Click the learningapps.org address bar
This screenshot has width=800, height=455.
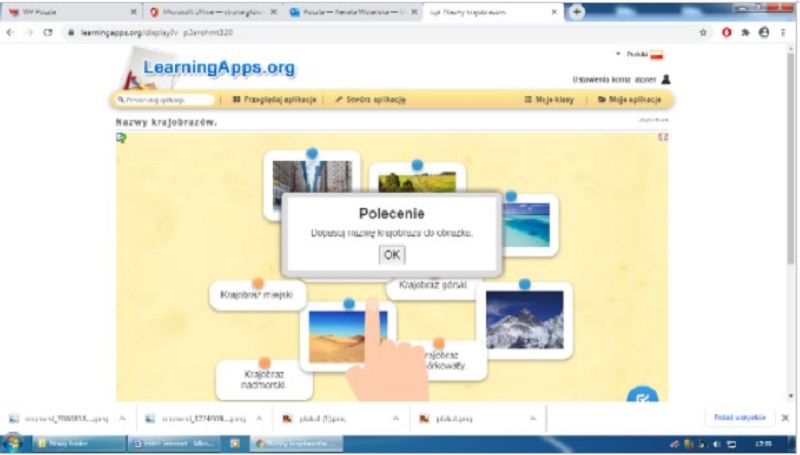378,32
